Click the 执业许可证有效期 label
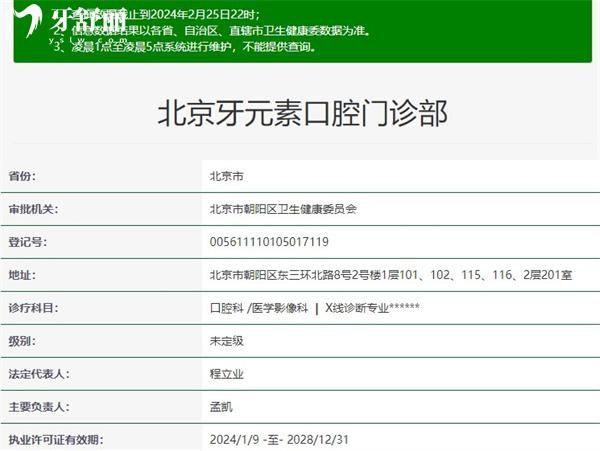600x451 pixels. click(56, 440)
